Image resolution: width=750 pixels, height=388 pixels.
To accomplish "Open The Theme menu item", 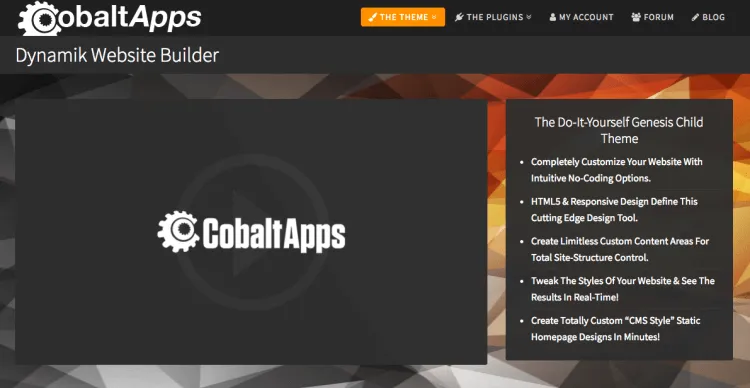I will (403, 17).
